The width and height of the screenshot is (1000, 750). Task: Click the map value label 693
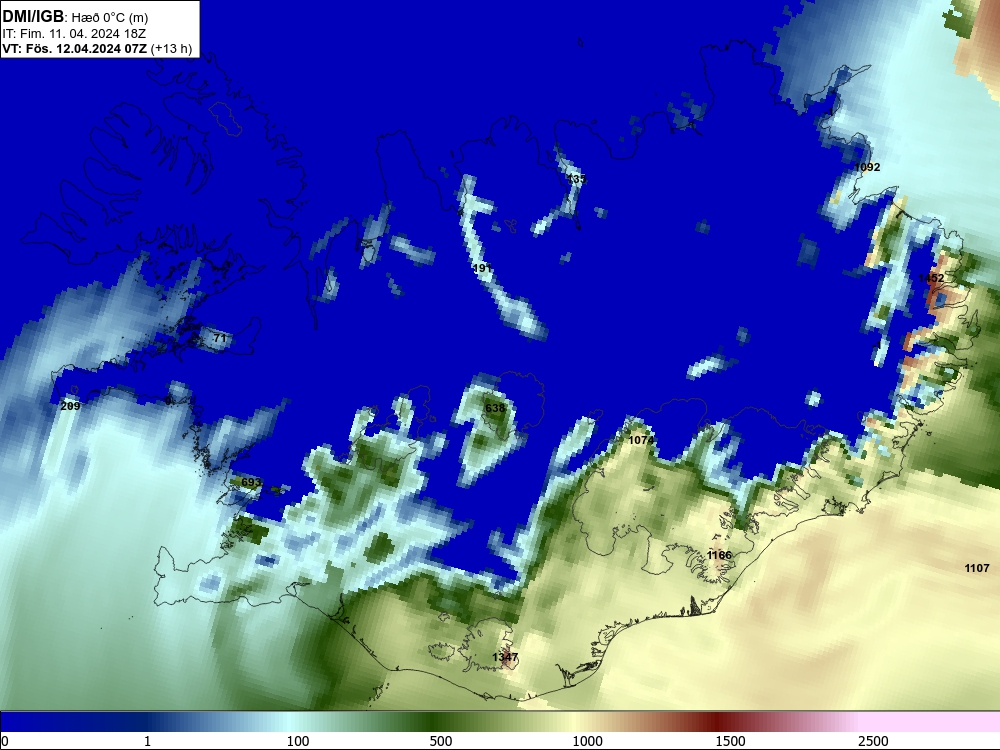point(251,482)
